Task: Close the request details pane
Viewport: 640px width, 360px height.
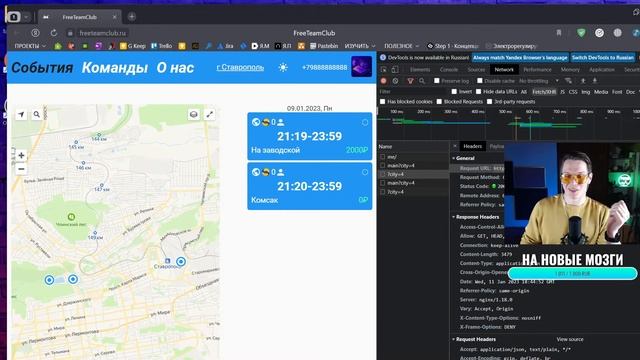Action: pos(455,146)
